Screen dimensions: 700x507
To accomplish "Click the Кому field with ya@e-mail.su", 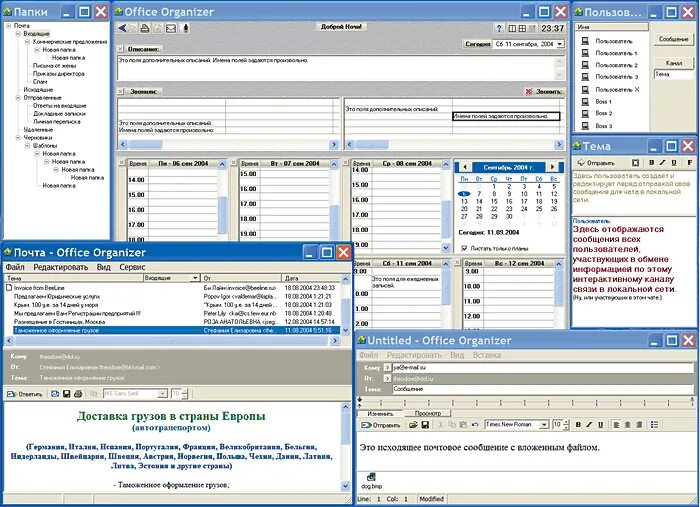I will pos(542,368).
